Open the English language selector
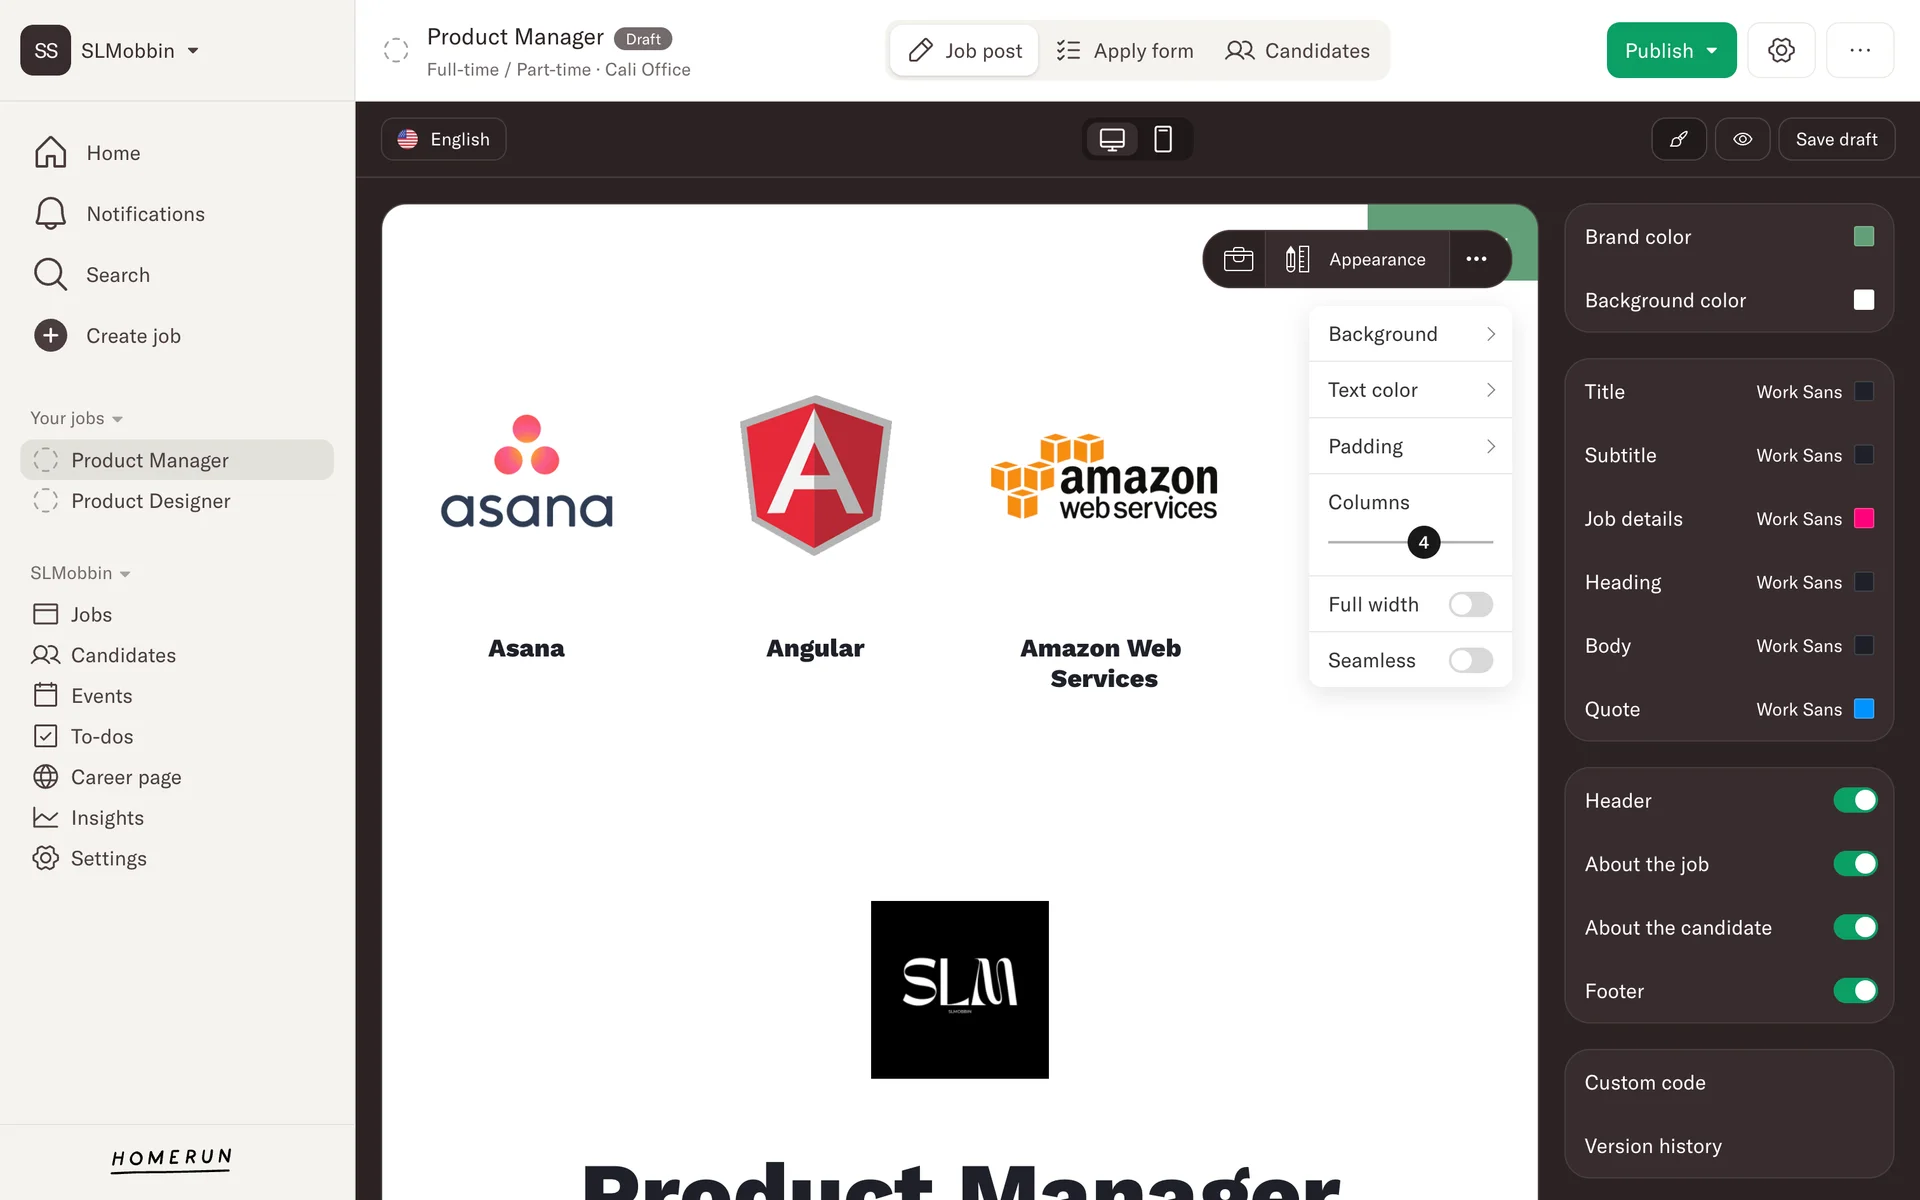The image size is (1920, 1200). 443,139
